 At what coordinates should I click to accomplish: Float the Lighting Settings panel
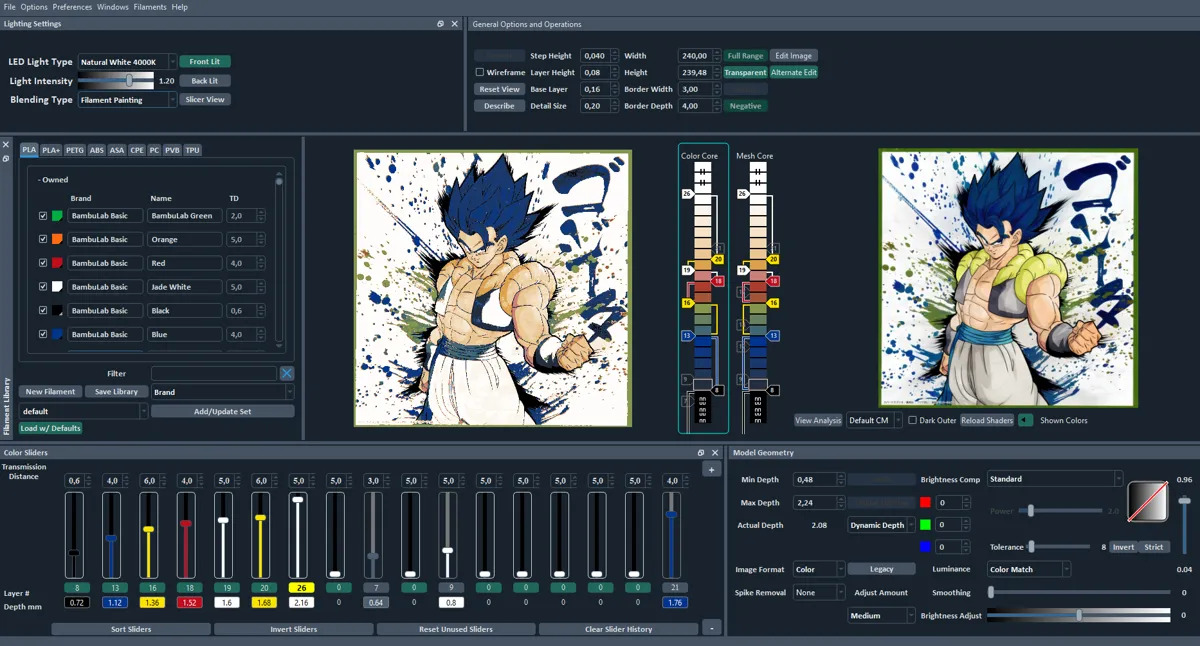pos(441,24)
